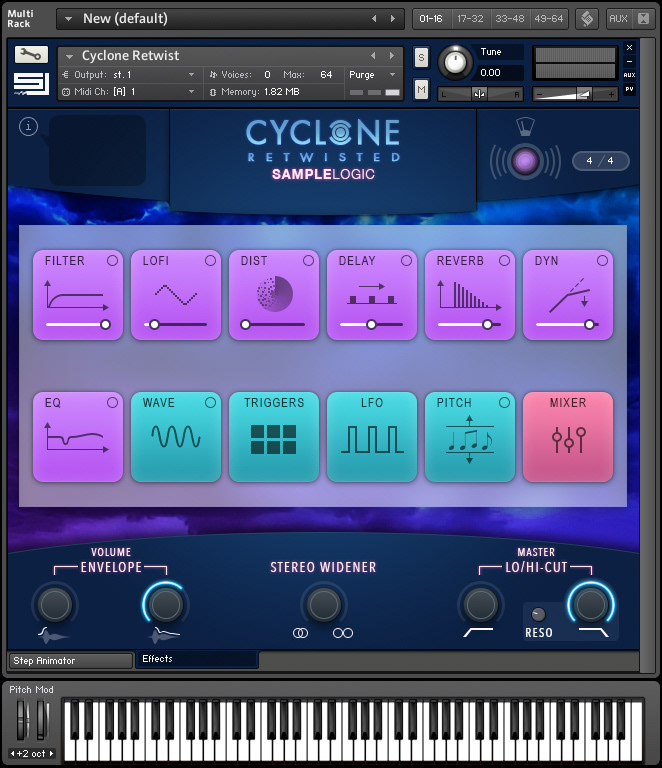662x768 pixels.
Task: Click the Kontakt workspace diamond icon
Action: (x=587, y=19)
